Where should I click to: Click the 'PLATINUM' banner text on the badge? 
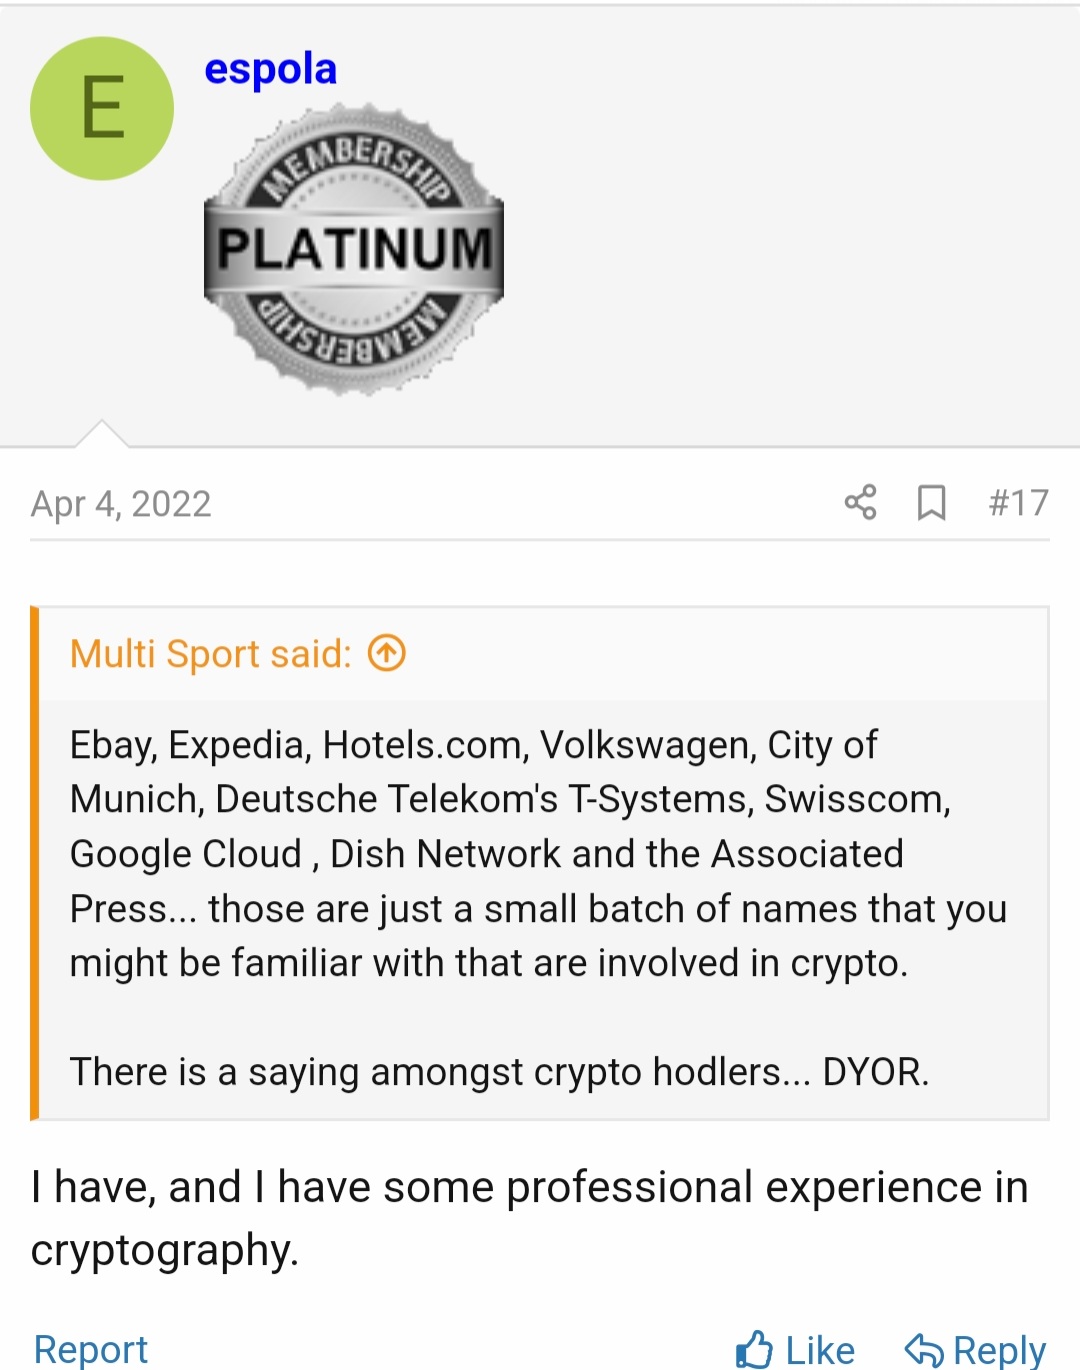[355, 248]
